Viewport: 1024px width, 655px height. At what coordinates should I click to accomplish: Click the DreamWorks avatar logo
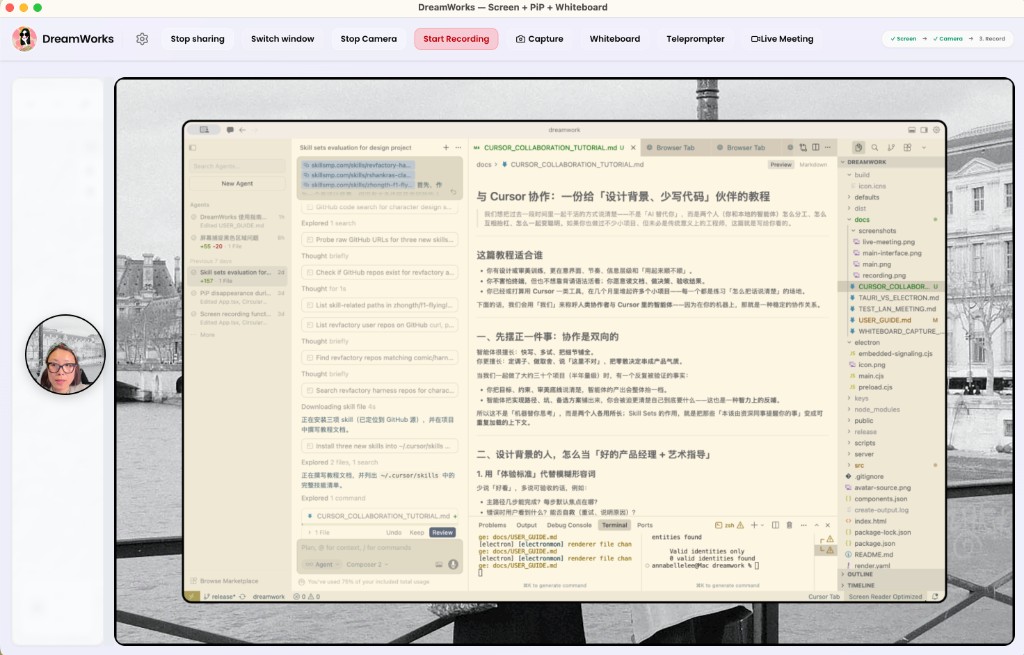coord(24,39)
